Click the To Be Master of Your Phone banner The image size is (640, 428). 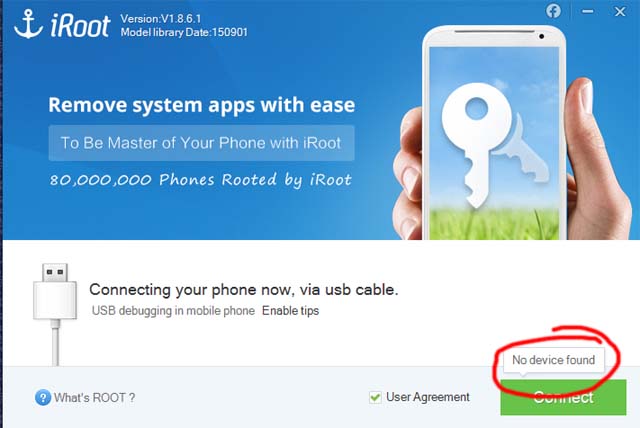(201, 143)
